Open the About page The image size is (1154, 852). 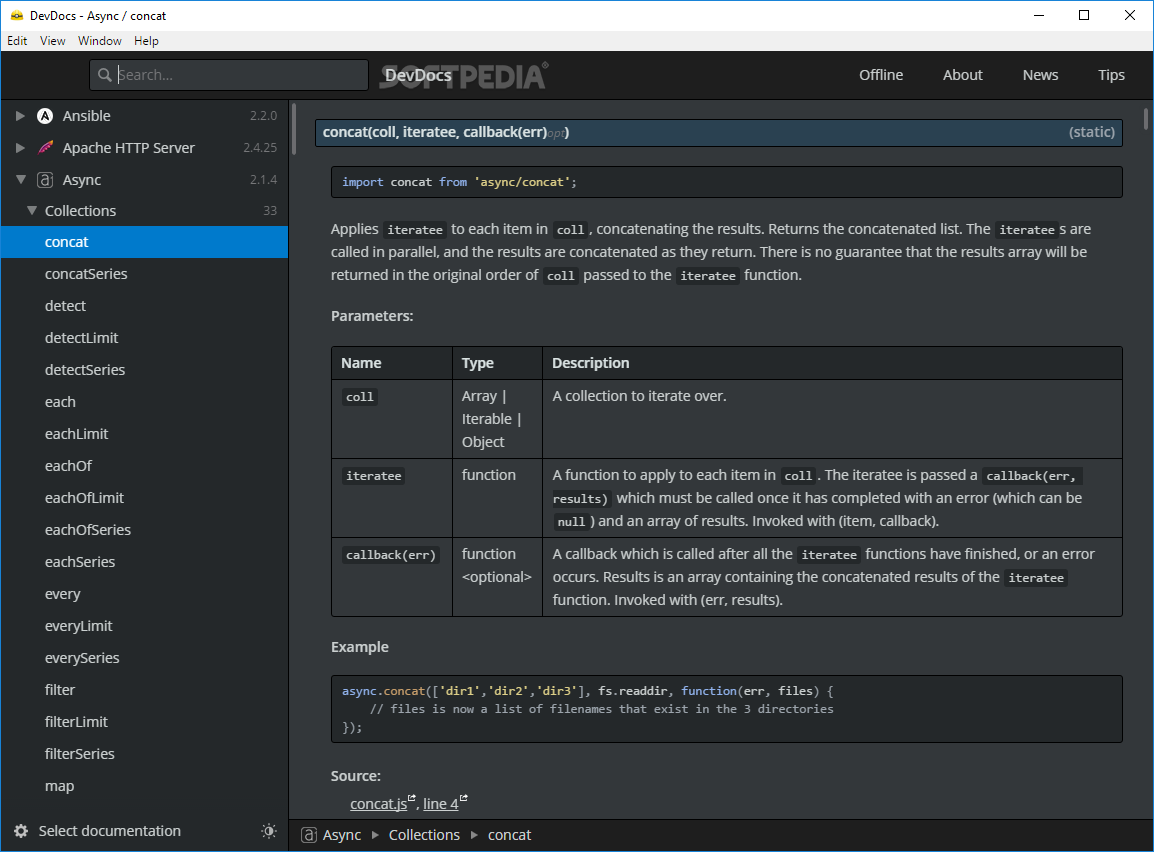point(963,75)
